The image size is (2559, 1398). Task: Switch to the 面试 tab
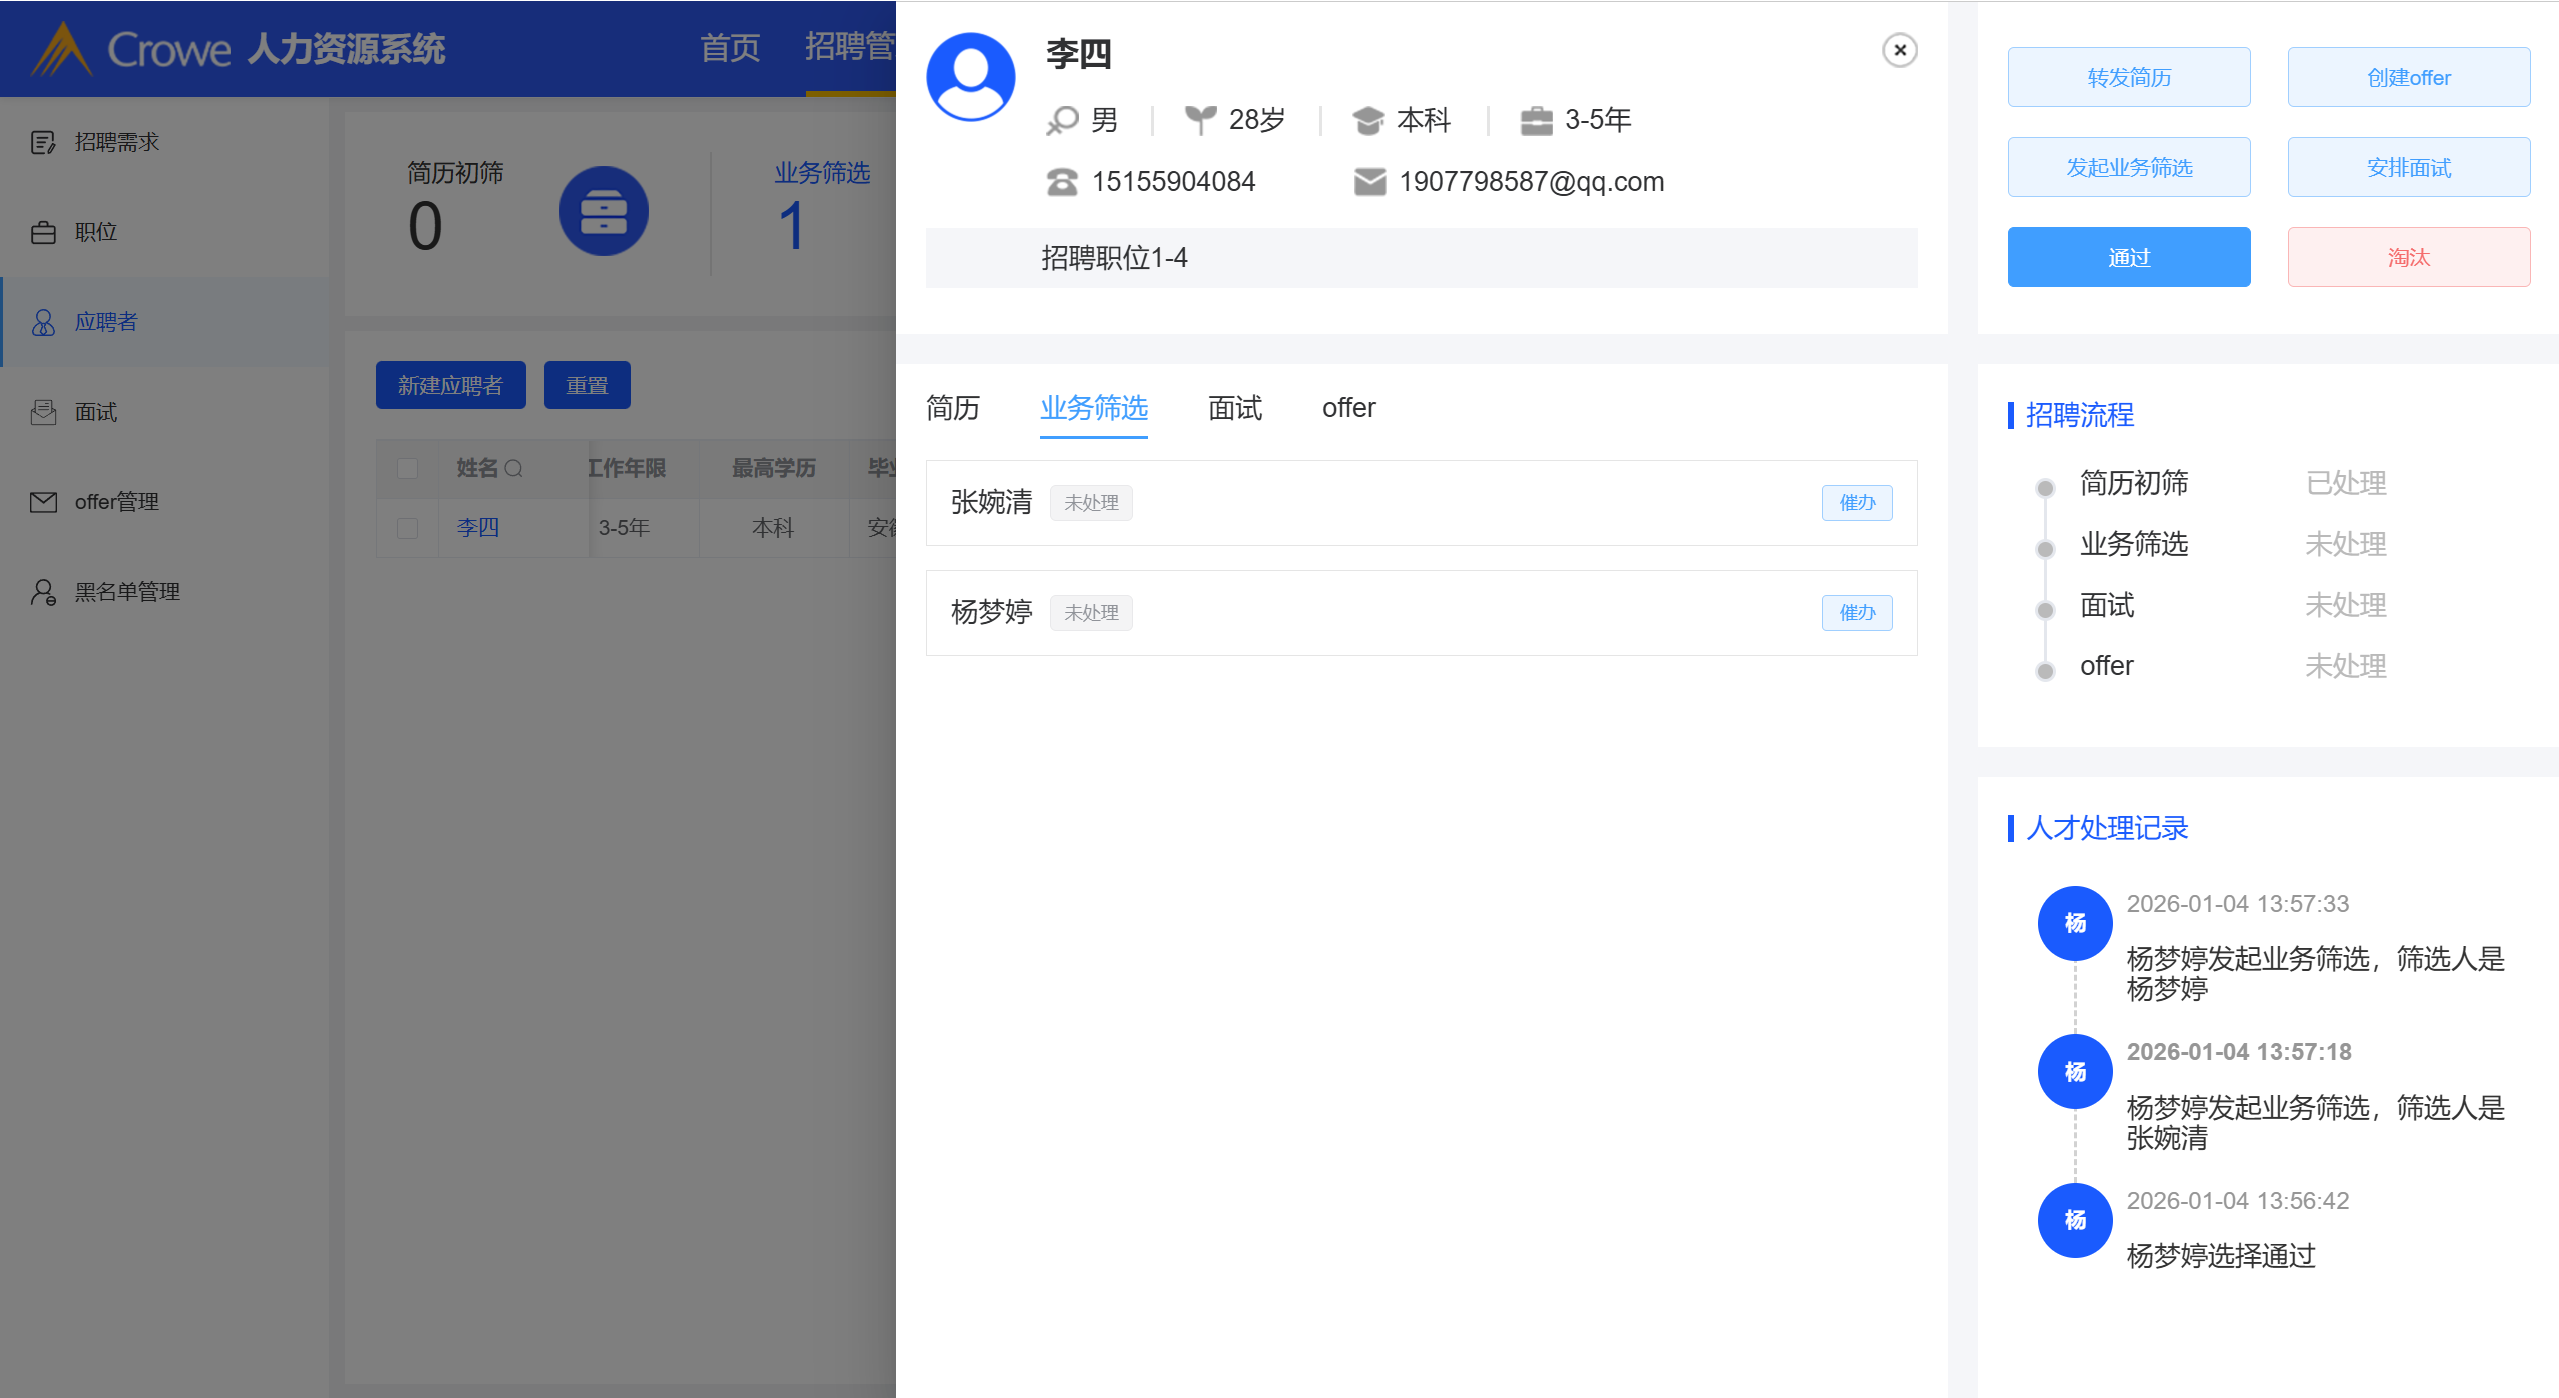click(x=1234, y=408)
